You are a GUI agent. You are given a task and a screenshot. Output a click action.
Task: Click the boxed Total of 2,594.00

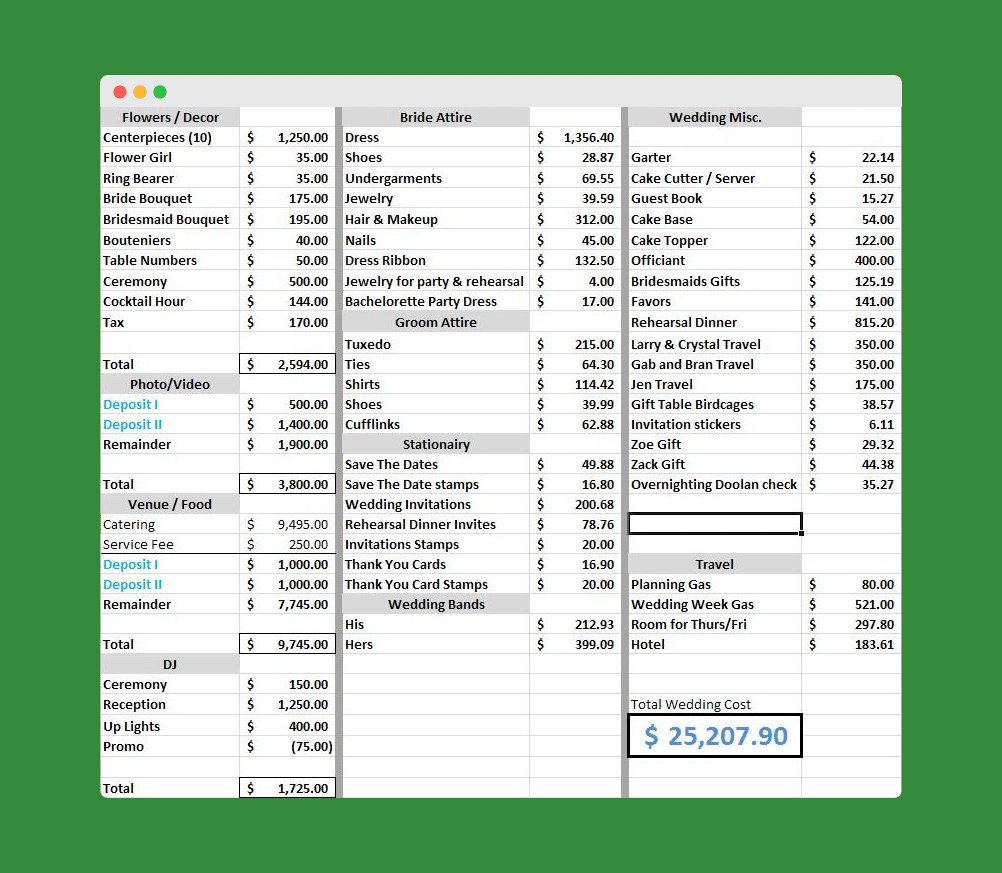coord(287,363)
